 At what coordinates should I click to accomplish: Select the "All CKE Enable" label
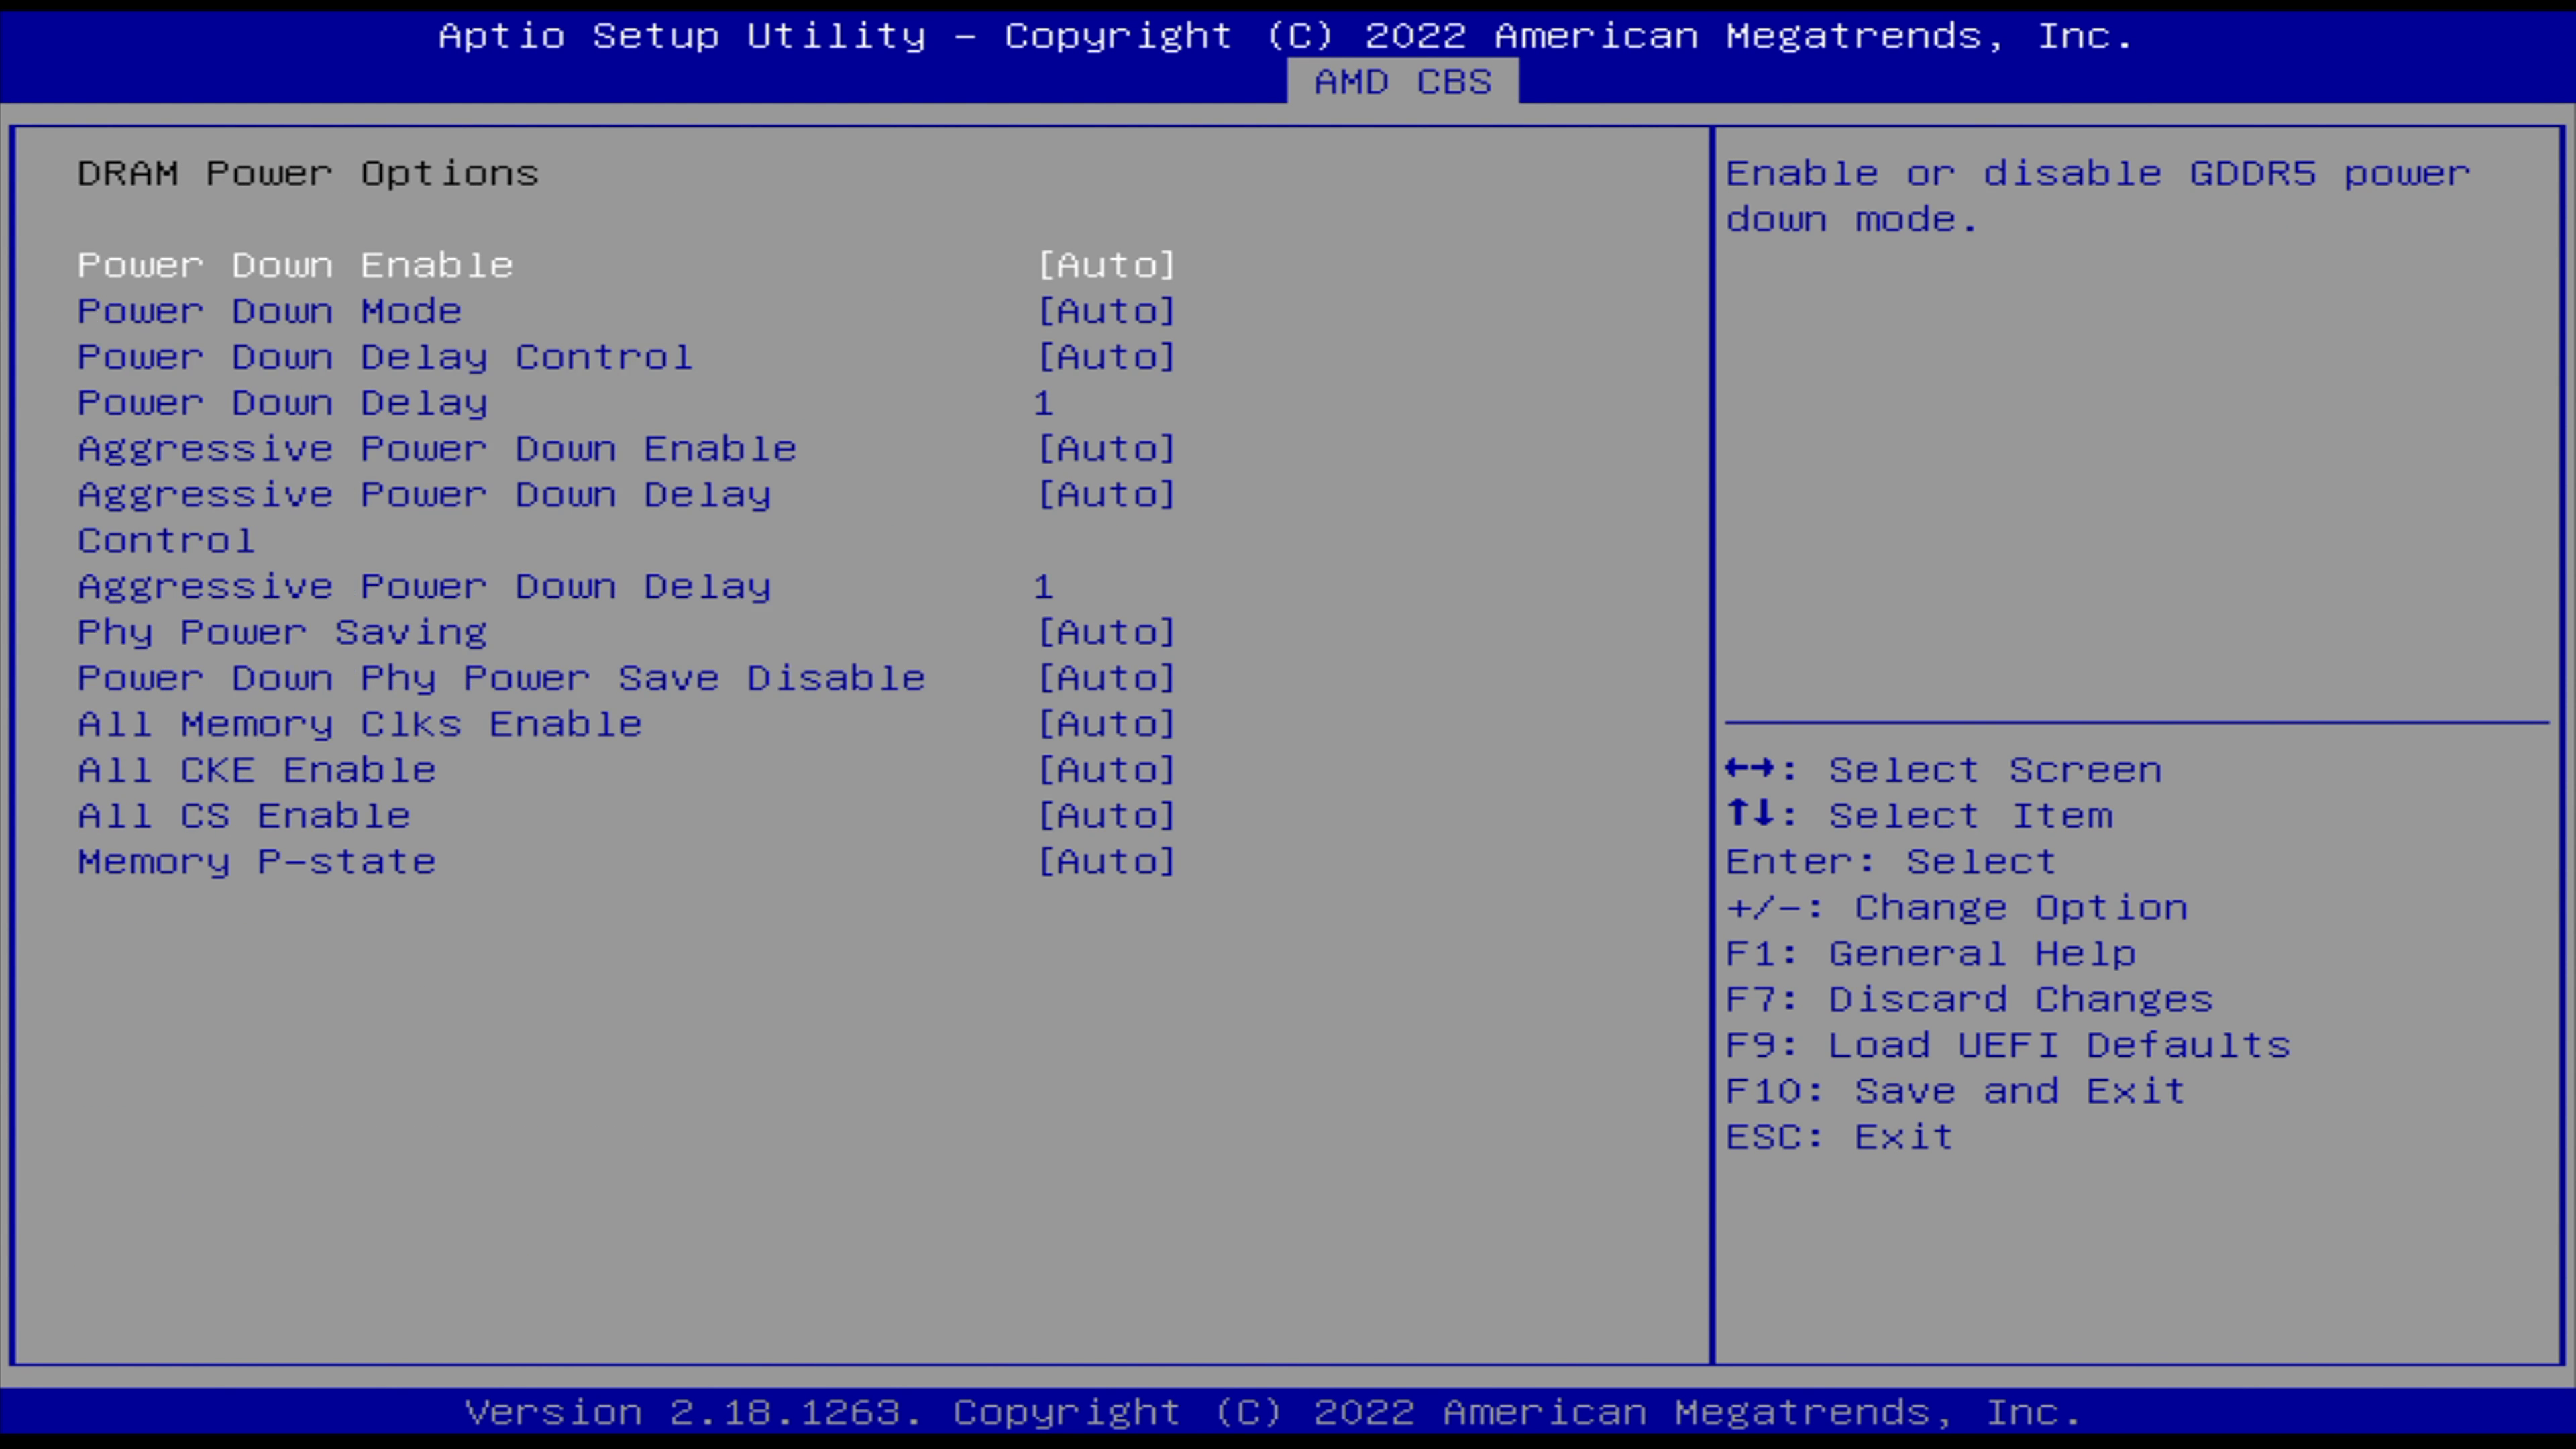click(x=257, y=771)
